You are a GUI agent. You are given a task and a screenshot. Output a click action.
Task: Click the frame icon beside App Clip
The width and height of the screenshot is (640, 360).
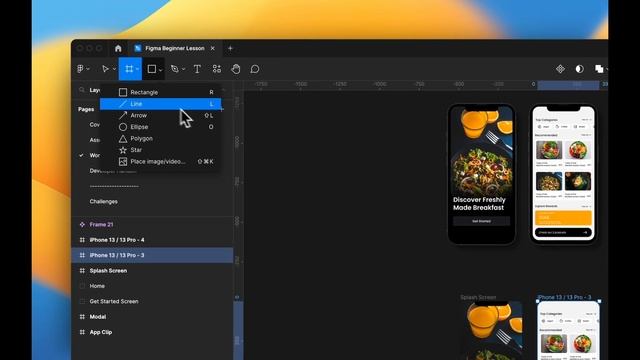click(82, 332)
